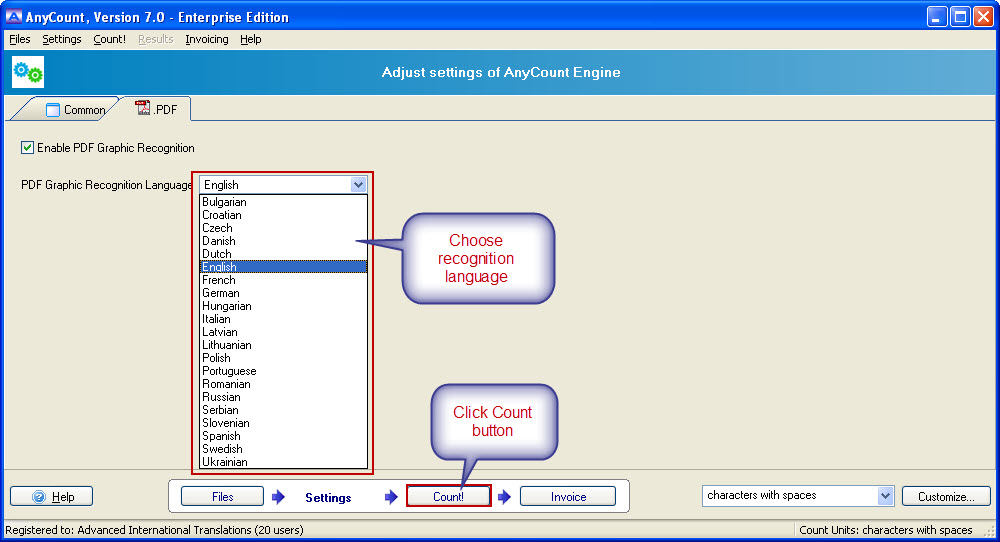Screen dimensions: 1000x542
Task: Open the Settings menu
Action: tap(62, 39)
